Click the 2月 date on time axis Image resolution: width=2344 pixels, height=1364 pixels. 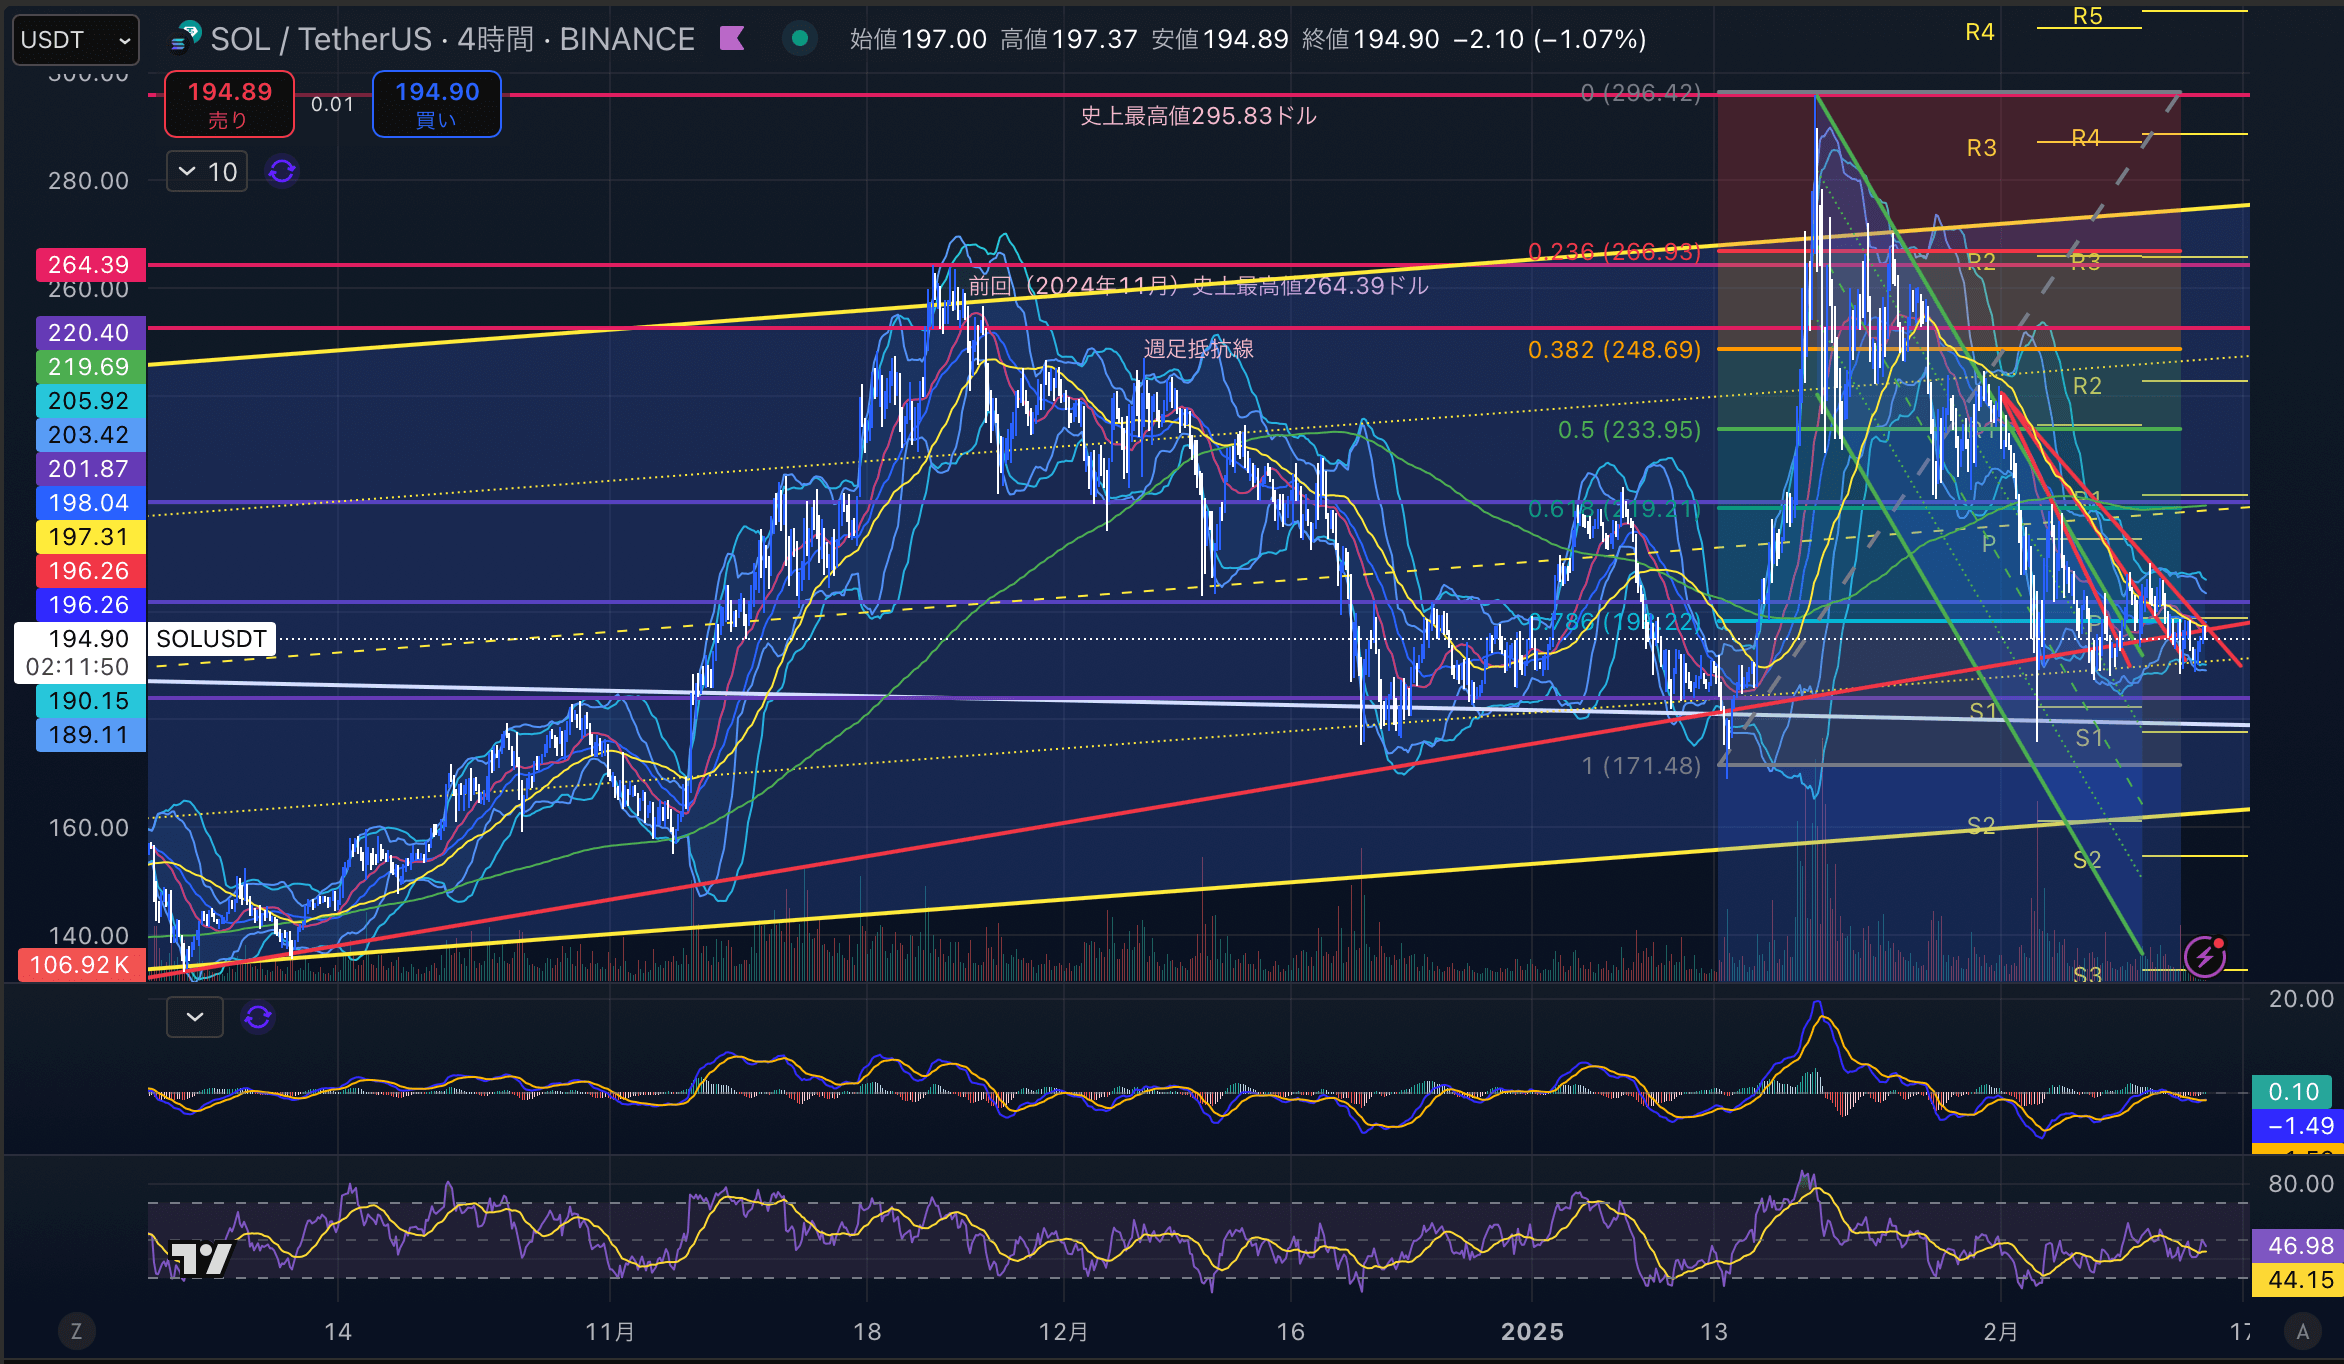(x=2000, y=1332)
